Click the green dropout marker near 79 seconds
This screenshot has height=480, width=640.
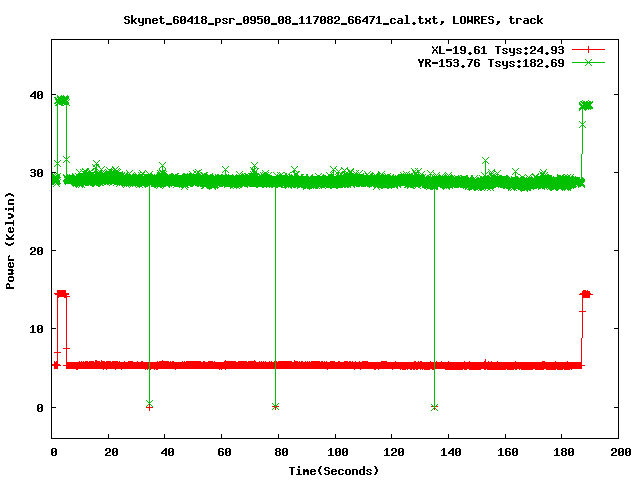(x=276, y=407)
